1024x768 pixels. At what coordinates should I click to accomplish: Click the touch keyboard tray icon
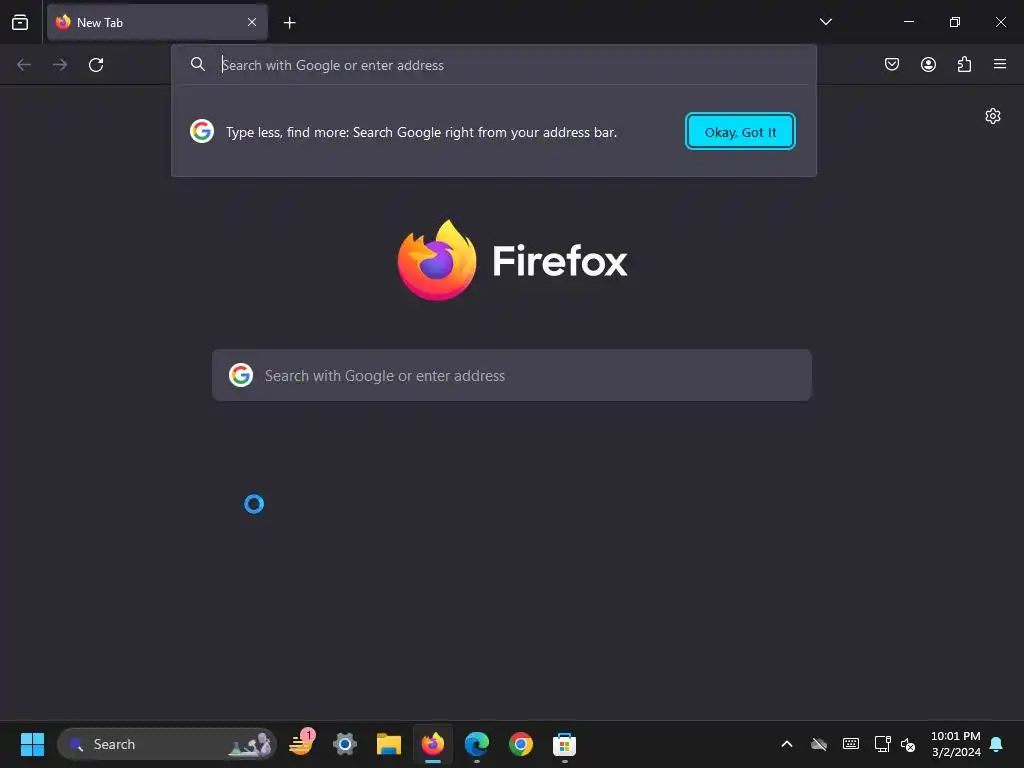point(851,743)
